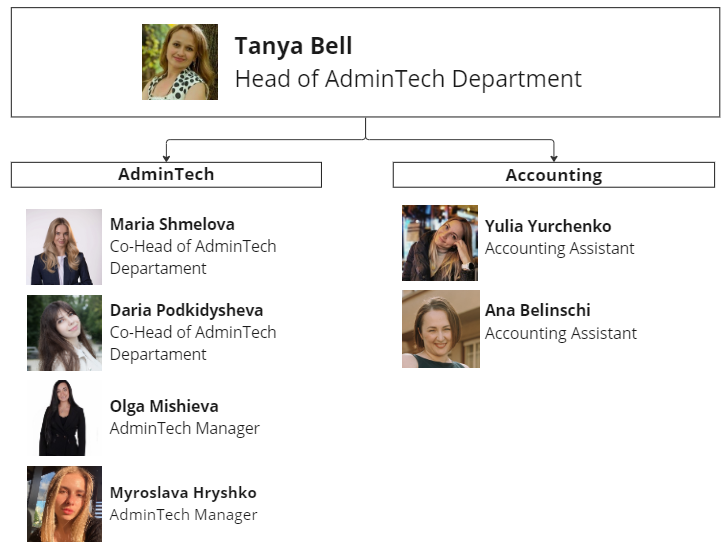Select the Yulia Yurchenko name

pos(548,226)
